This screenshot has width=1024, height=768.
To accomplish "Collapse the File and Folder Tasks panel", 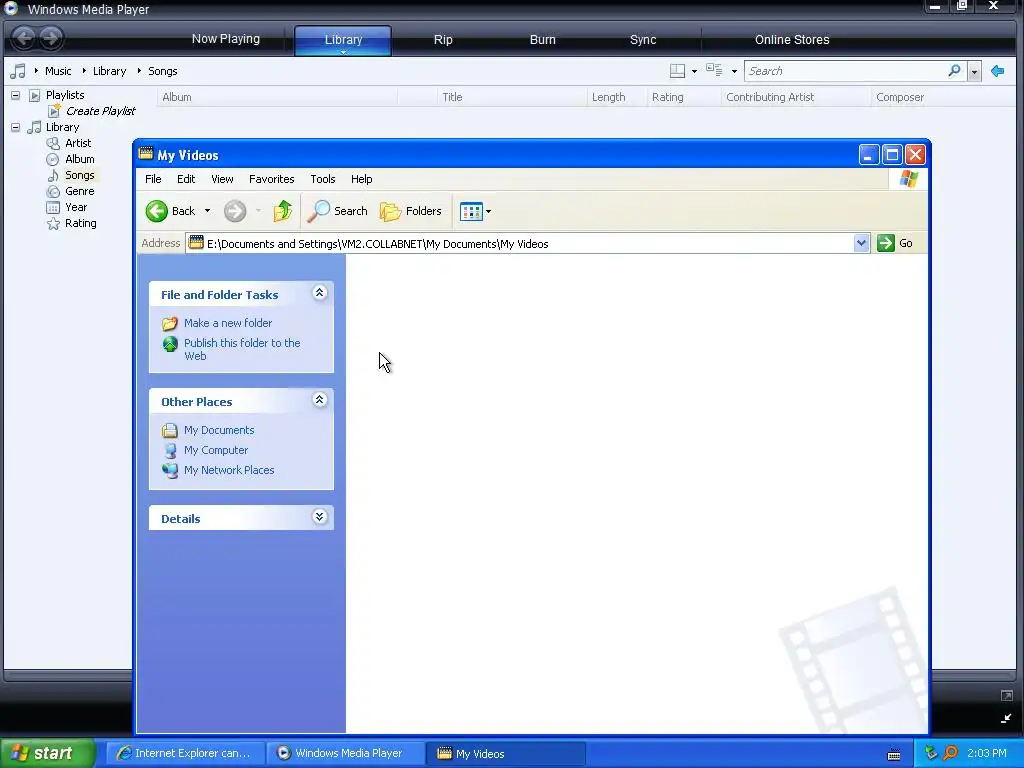I will point(319,293).
